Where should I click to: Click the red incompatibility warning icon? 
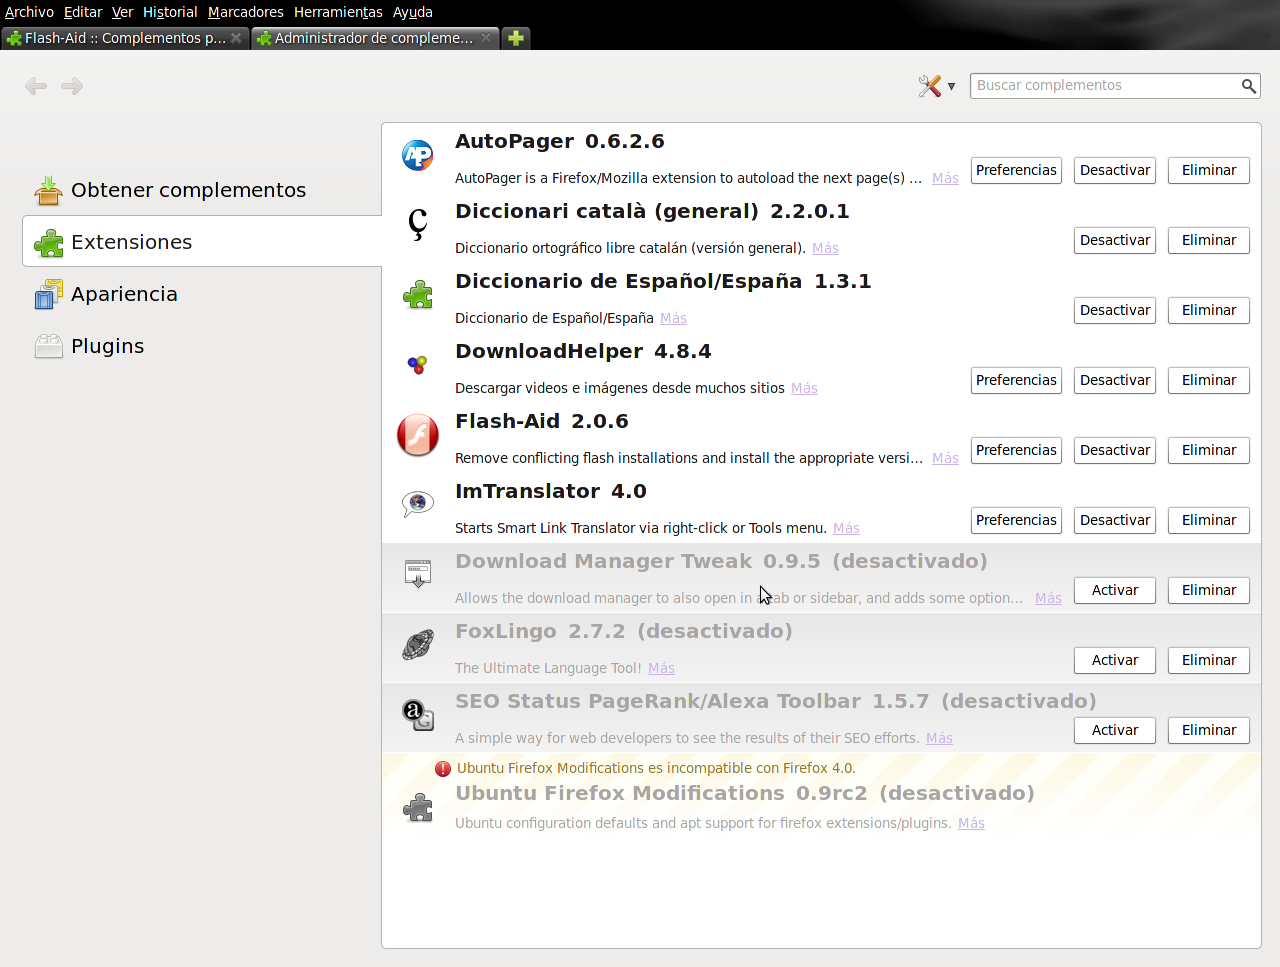pos(443,769)
